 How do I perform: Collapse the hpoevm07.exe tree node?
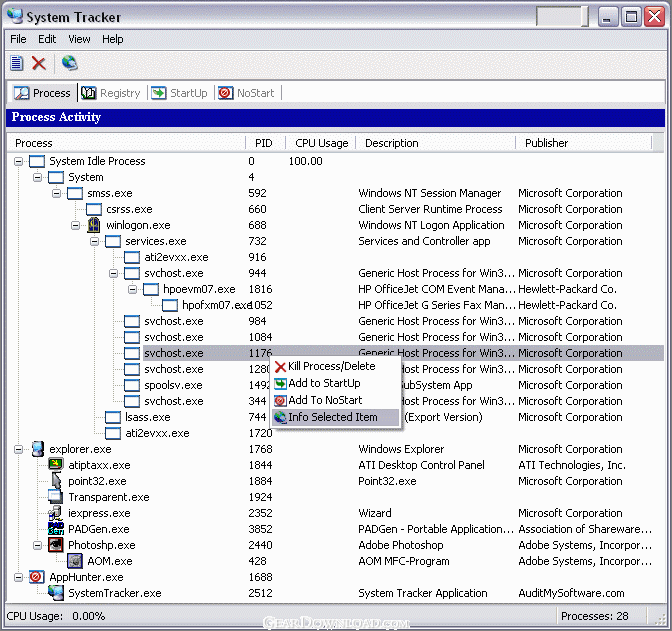tap(132, 289)
